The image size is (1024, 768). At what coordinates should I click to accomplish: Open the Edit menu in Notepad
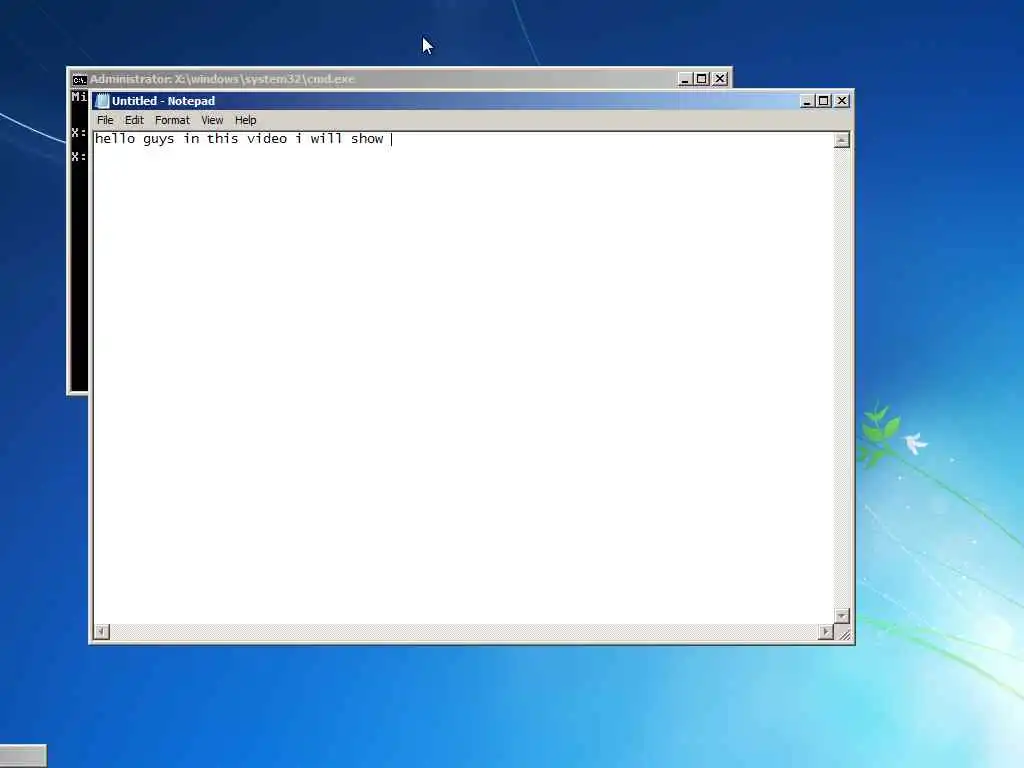(x=134, y=120)
